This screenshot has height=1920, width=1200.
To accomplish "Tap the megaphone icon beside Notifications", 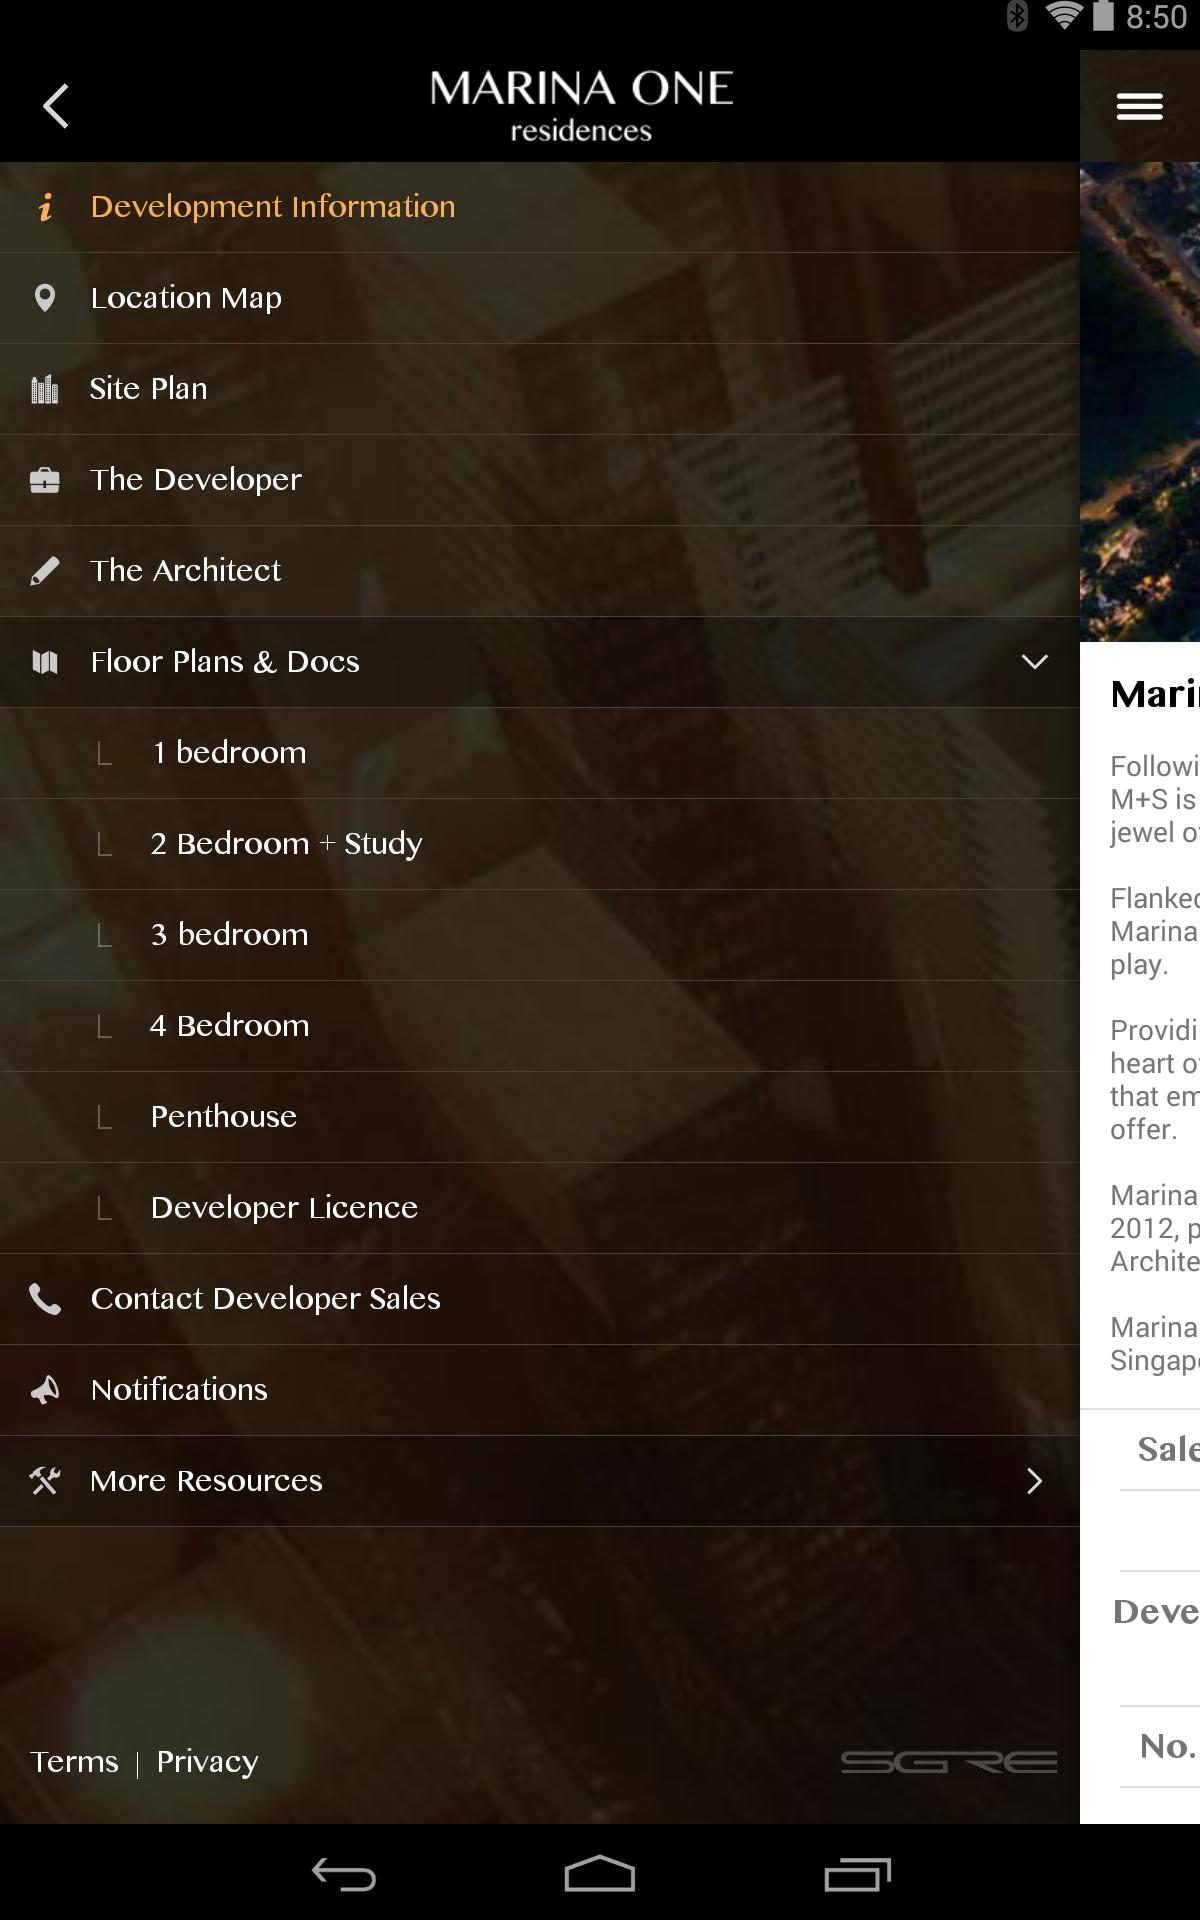I will 45,1390.
